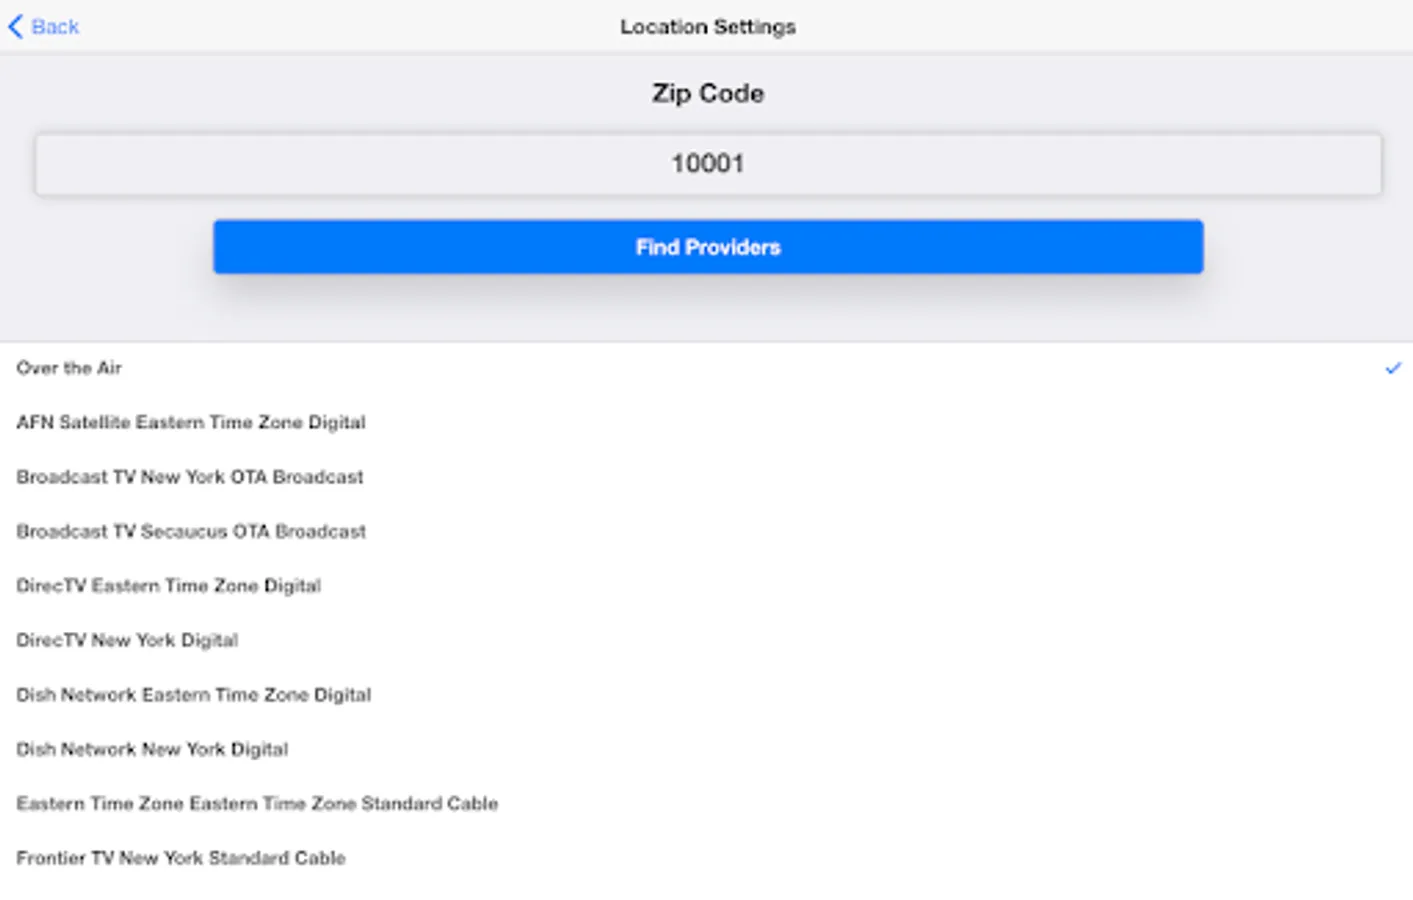Go back using the Back button
This screenshot has height=900, width=1413.
click(43, 27)
